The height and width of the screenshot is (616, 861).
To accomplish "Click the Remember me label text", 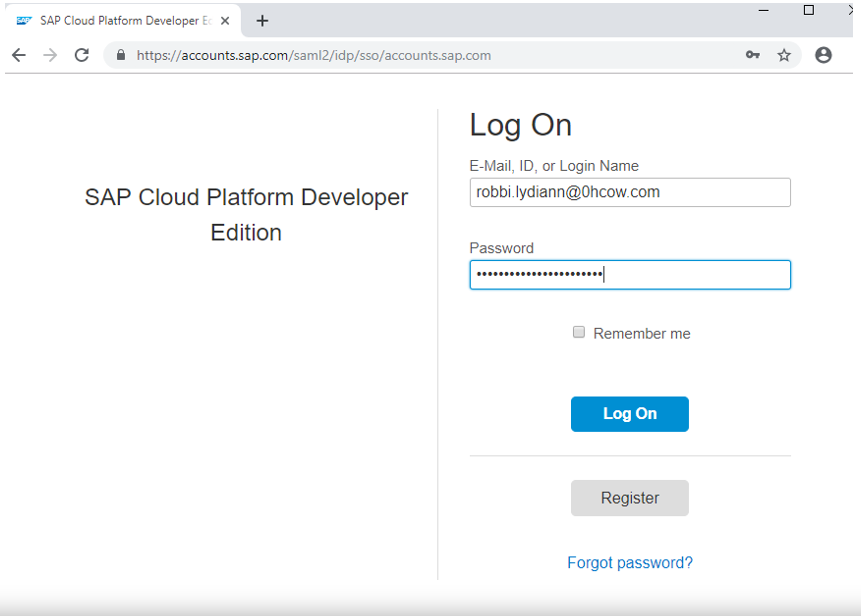I will click(x=642, y=333).
